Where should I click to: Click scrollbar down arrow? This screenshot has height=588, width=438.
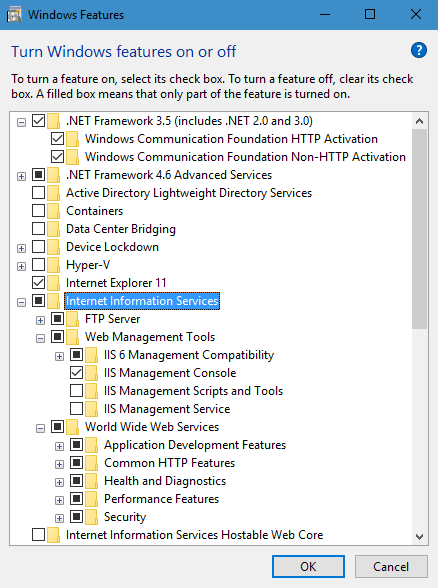(x=420, y=537)
